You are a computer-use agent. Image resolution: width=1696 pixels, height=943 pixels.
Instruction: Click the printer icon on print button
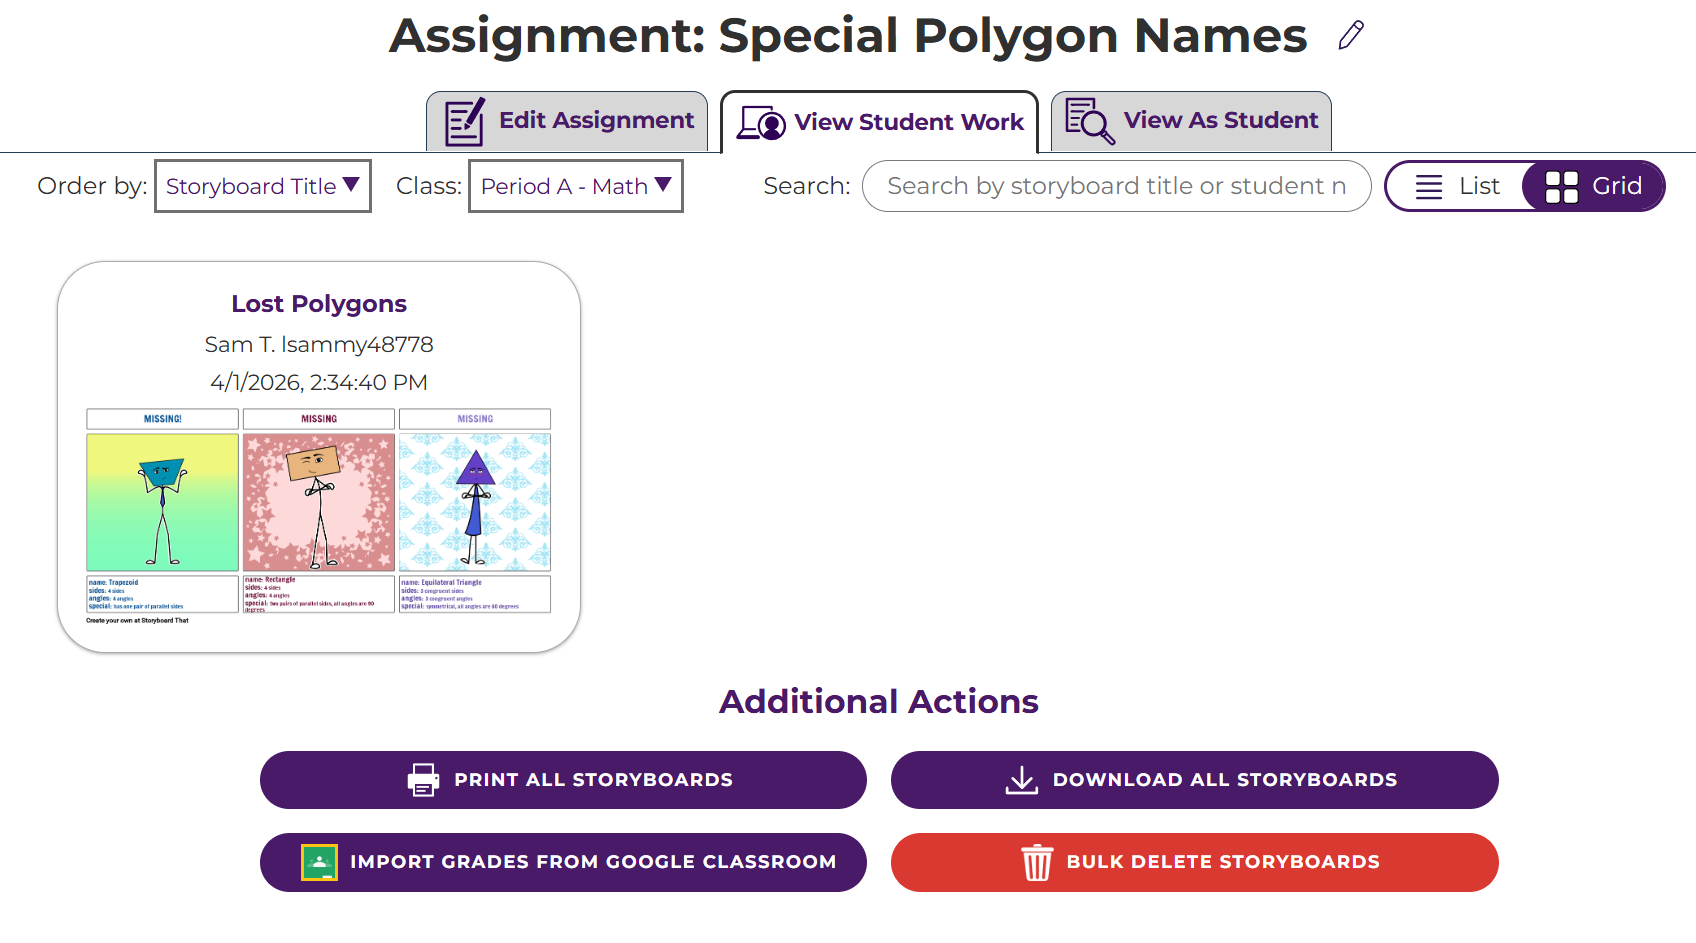point(424,780)
